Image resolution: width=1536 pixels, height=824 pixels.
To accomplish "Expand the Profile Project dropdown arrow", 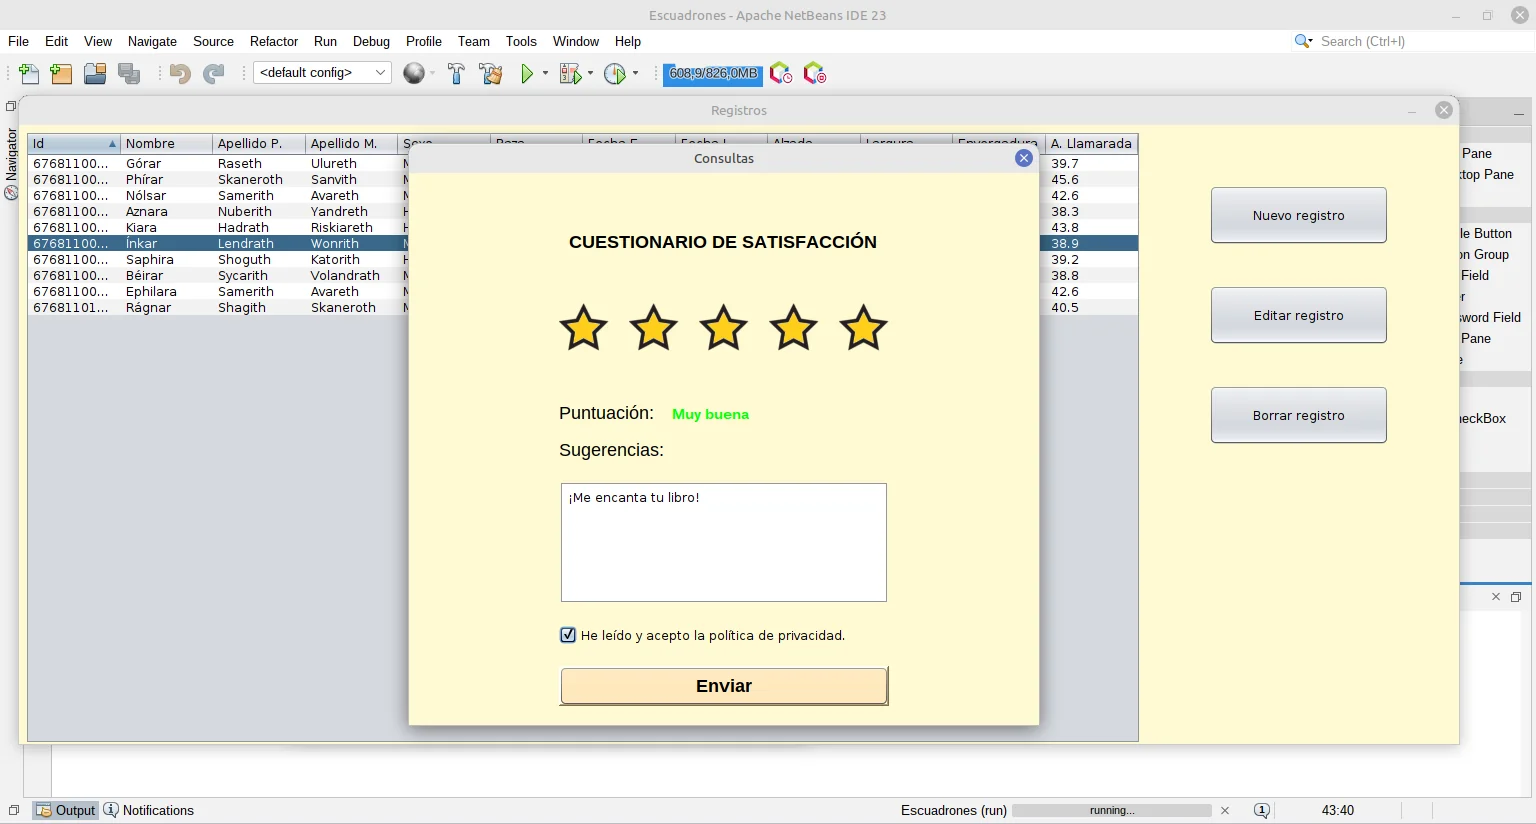I will pyautogui.click(x=635, y=73).
